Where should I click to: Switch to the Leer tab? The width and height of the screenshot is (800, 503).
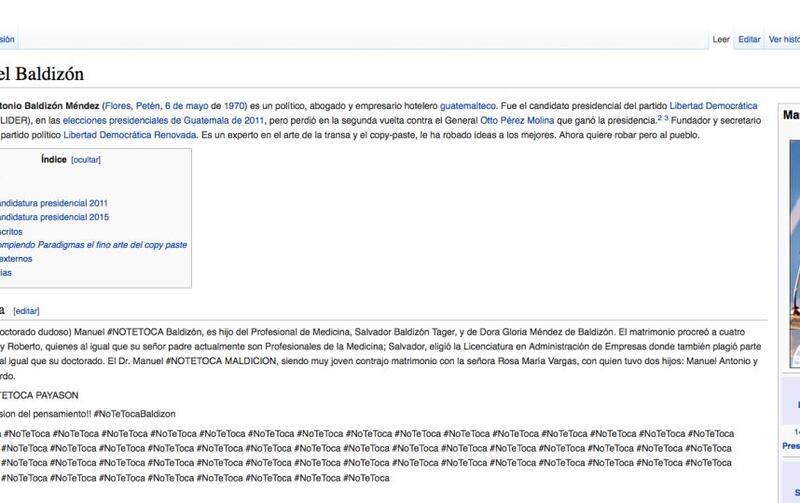point(721,39)
